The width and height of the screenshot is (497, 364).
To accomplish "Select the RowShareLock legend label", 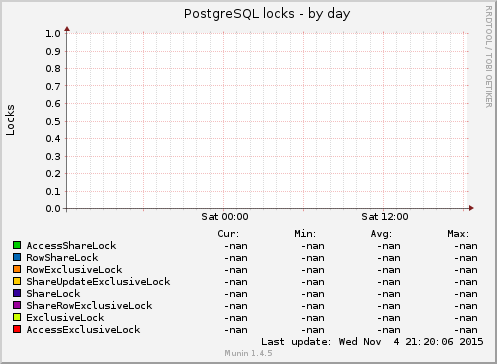I will tap(62, 258).
